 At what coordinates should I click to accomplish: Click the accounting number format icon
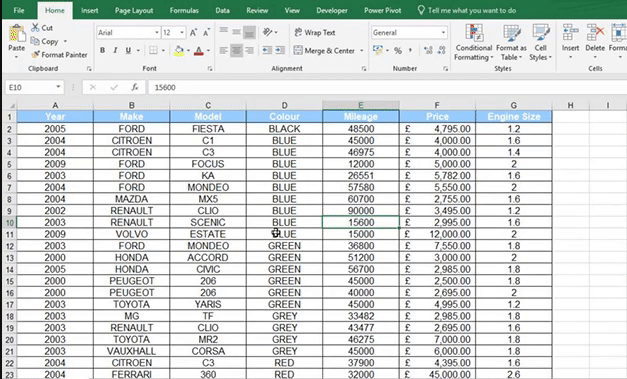[377, 50]
